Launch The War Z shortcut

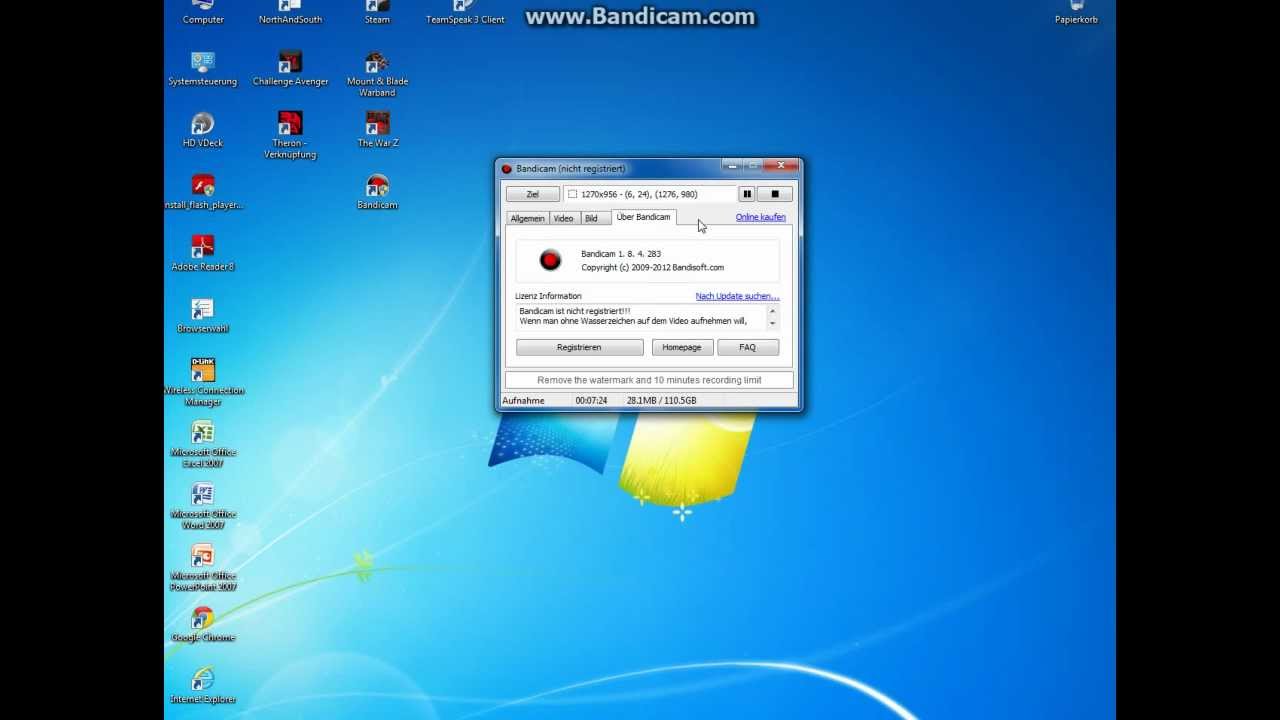tap(377, 131)
